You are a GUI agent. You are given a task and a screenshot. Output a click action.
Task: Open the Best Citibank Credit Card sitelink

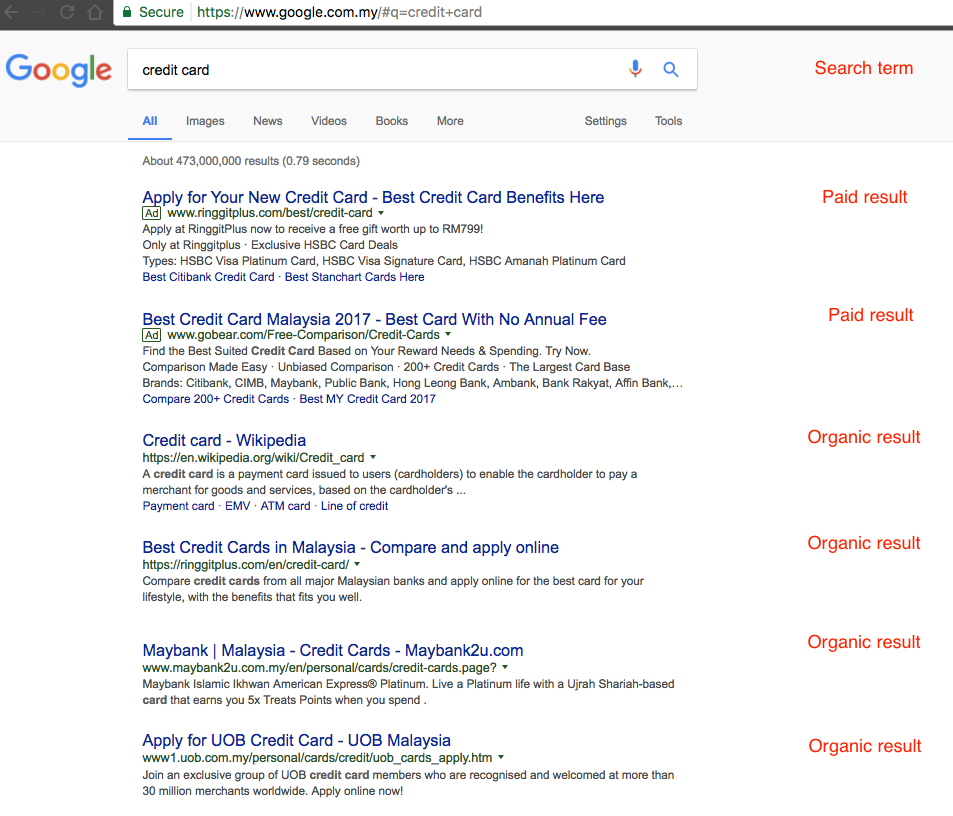point(207,277)
